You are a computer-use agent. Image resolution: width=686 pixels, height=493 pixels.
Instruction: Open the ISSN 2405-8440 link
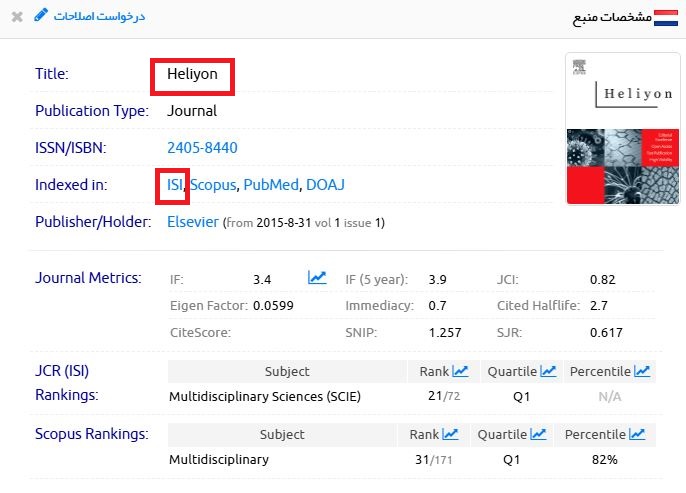[202, 148]
